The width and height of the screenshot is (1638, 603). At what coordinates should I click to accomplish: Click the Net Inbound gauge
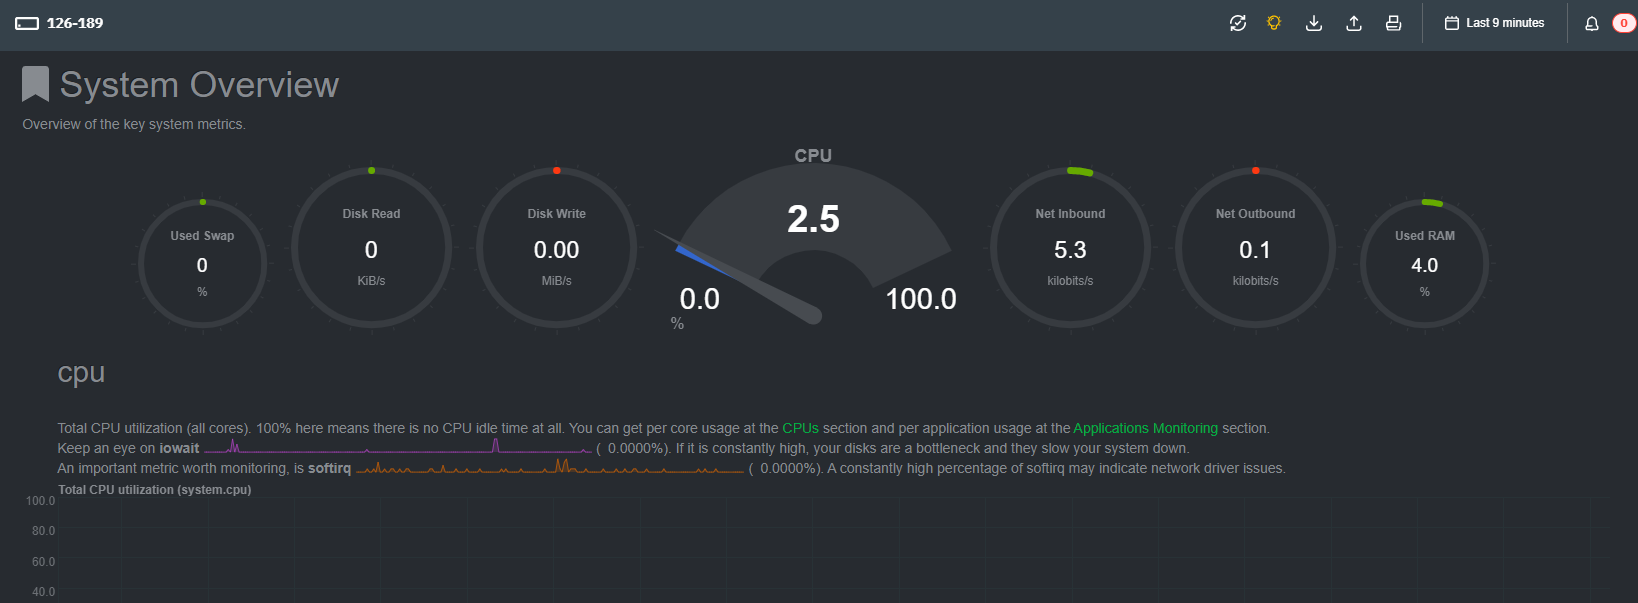click(x=1070, y=248)
